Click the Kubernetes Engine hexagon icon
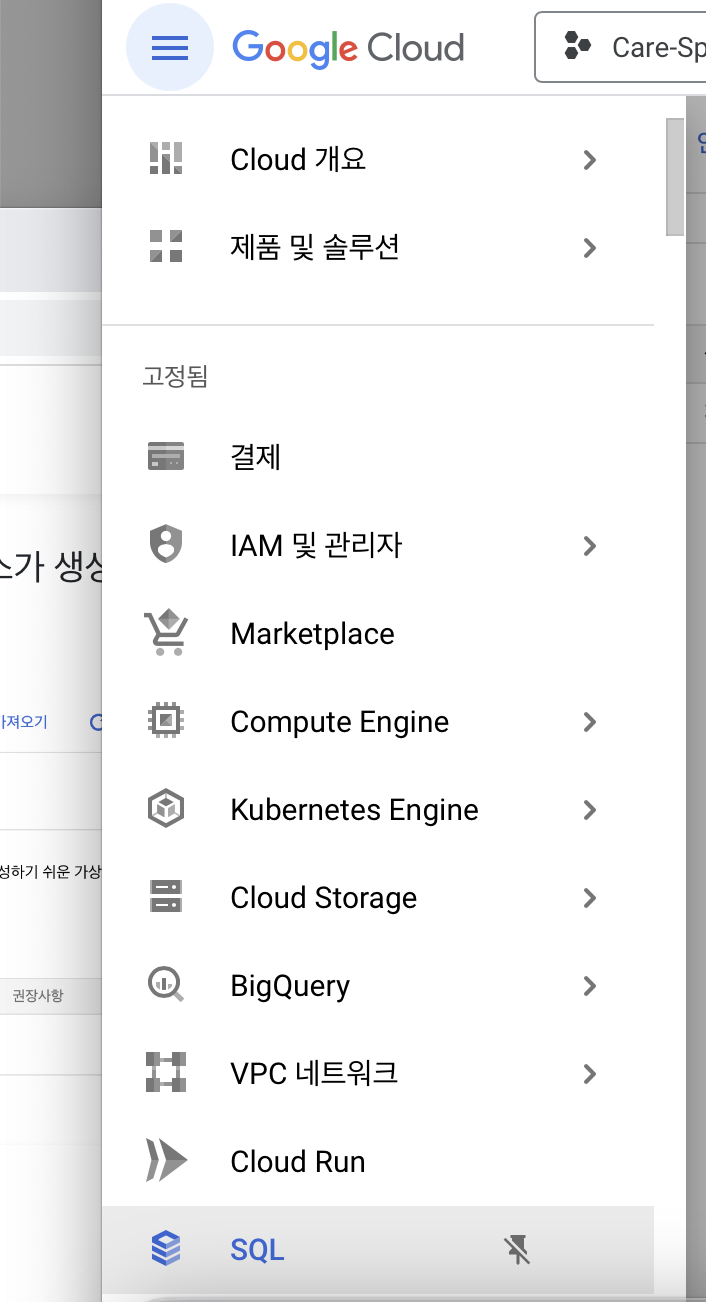 (x=166, y=809)
